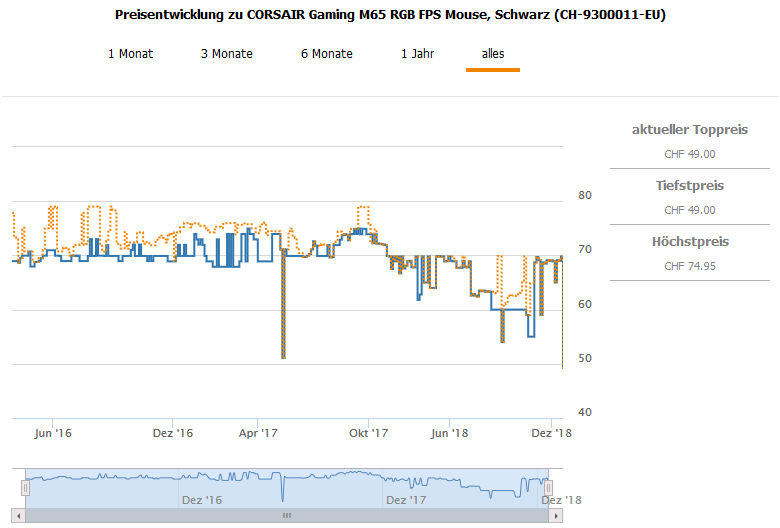Click the 'Tiefstpreis' heading
The image size is (780, 528).
[690, 186]
